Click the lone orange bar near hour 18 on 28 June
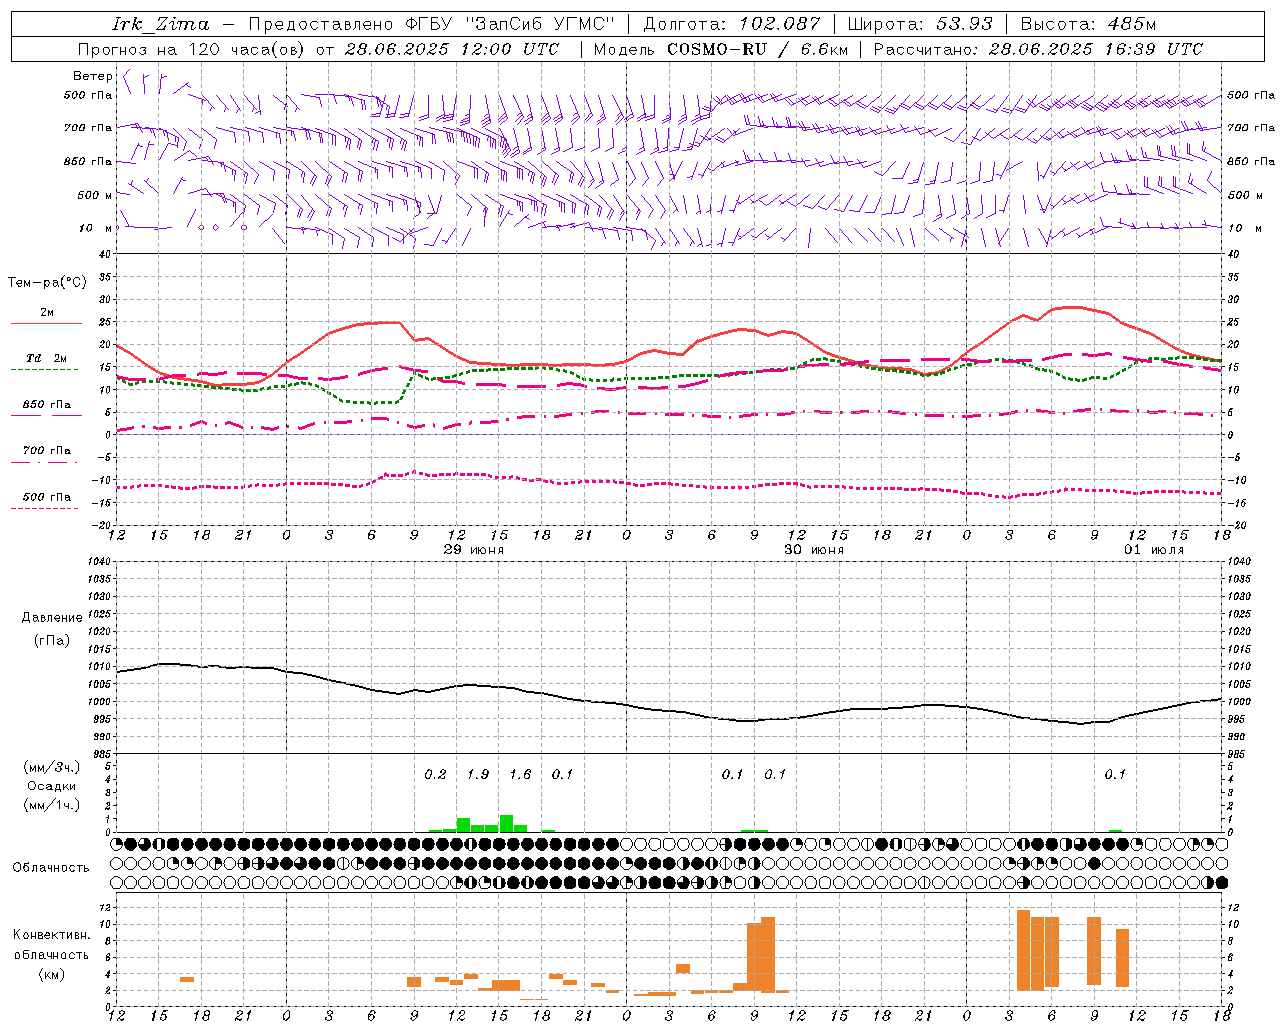Viewport: 1280px width, 1024px height. coord(187,979)
